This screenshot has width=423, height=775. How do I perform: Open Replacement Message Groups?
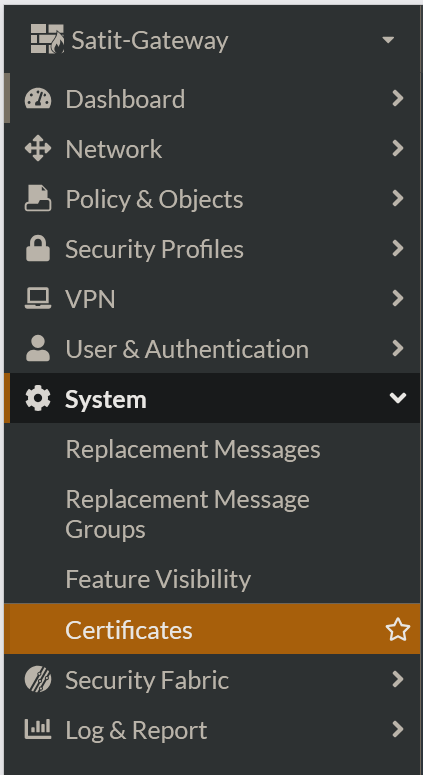187,515
